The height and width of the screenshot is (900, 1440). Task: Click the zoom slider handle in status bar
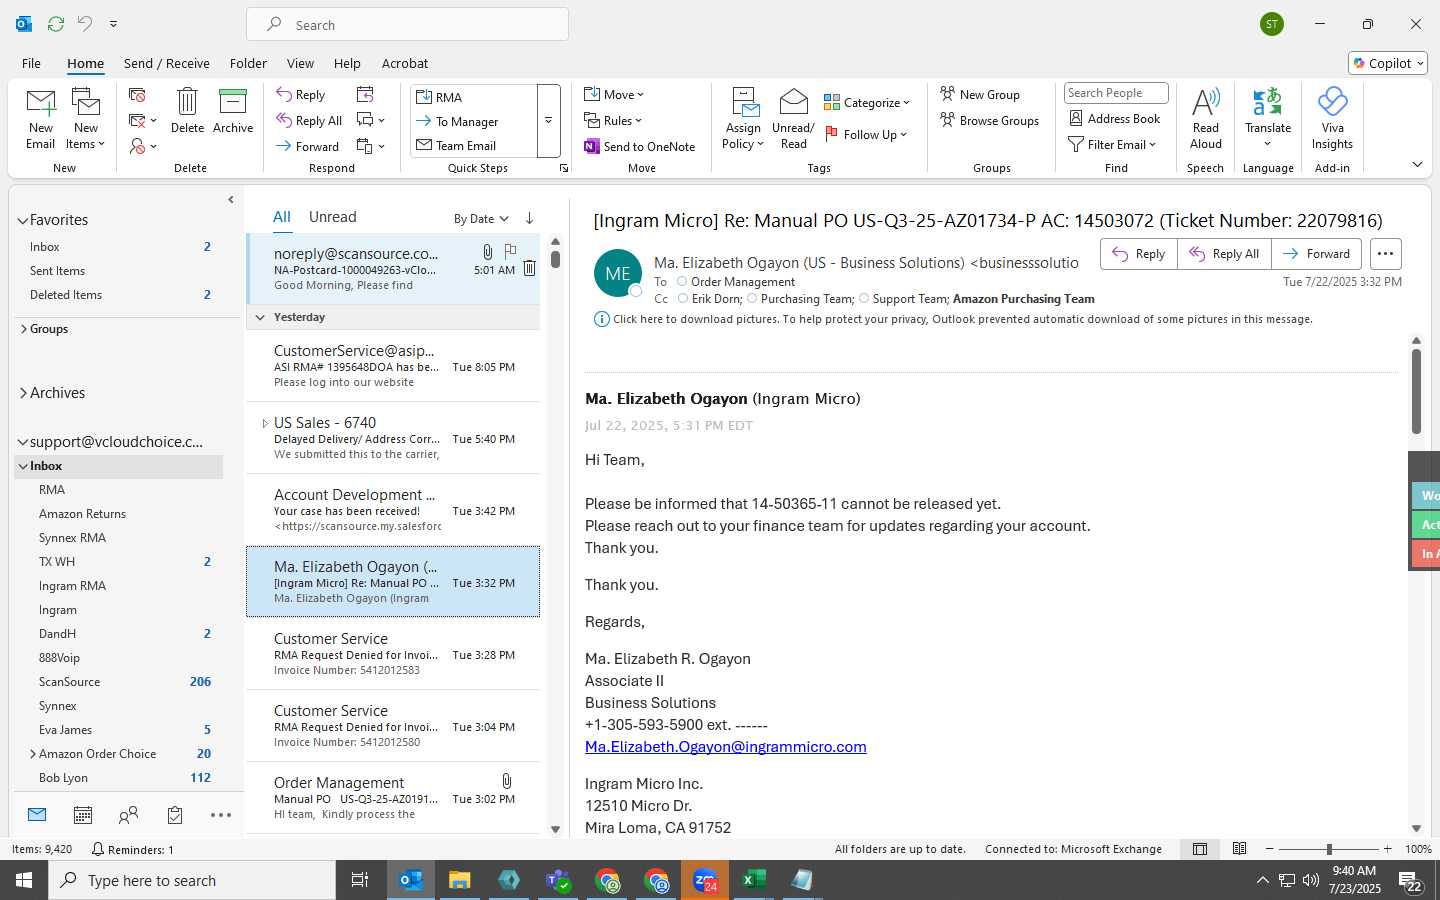[1329, 849]
